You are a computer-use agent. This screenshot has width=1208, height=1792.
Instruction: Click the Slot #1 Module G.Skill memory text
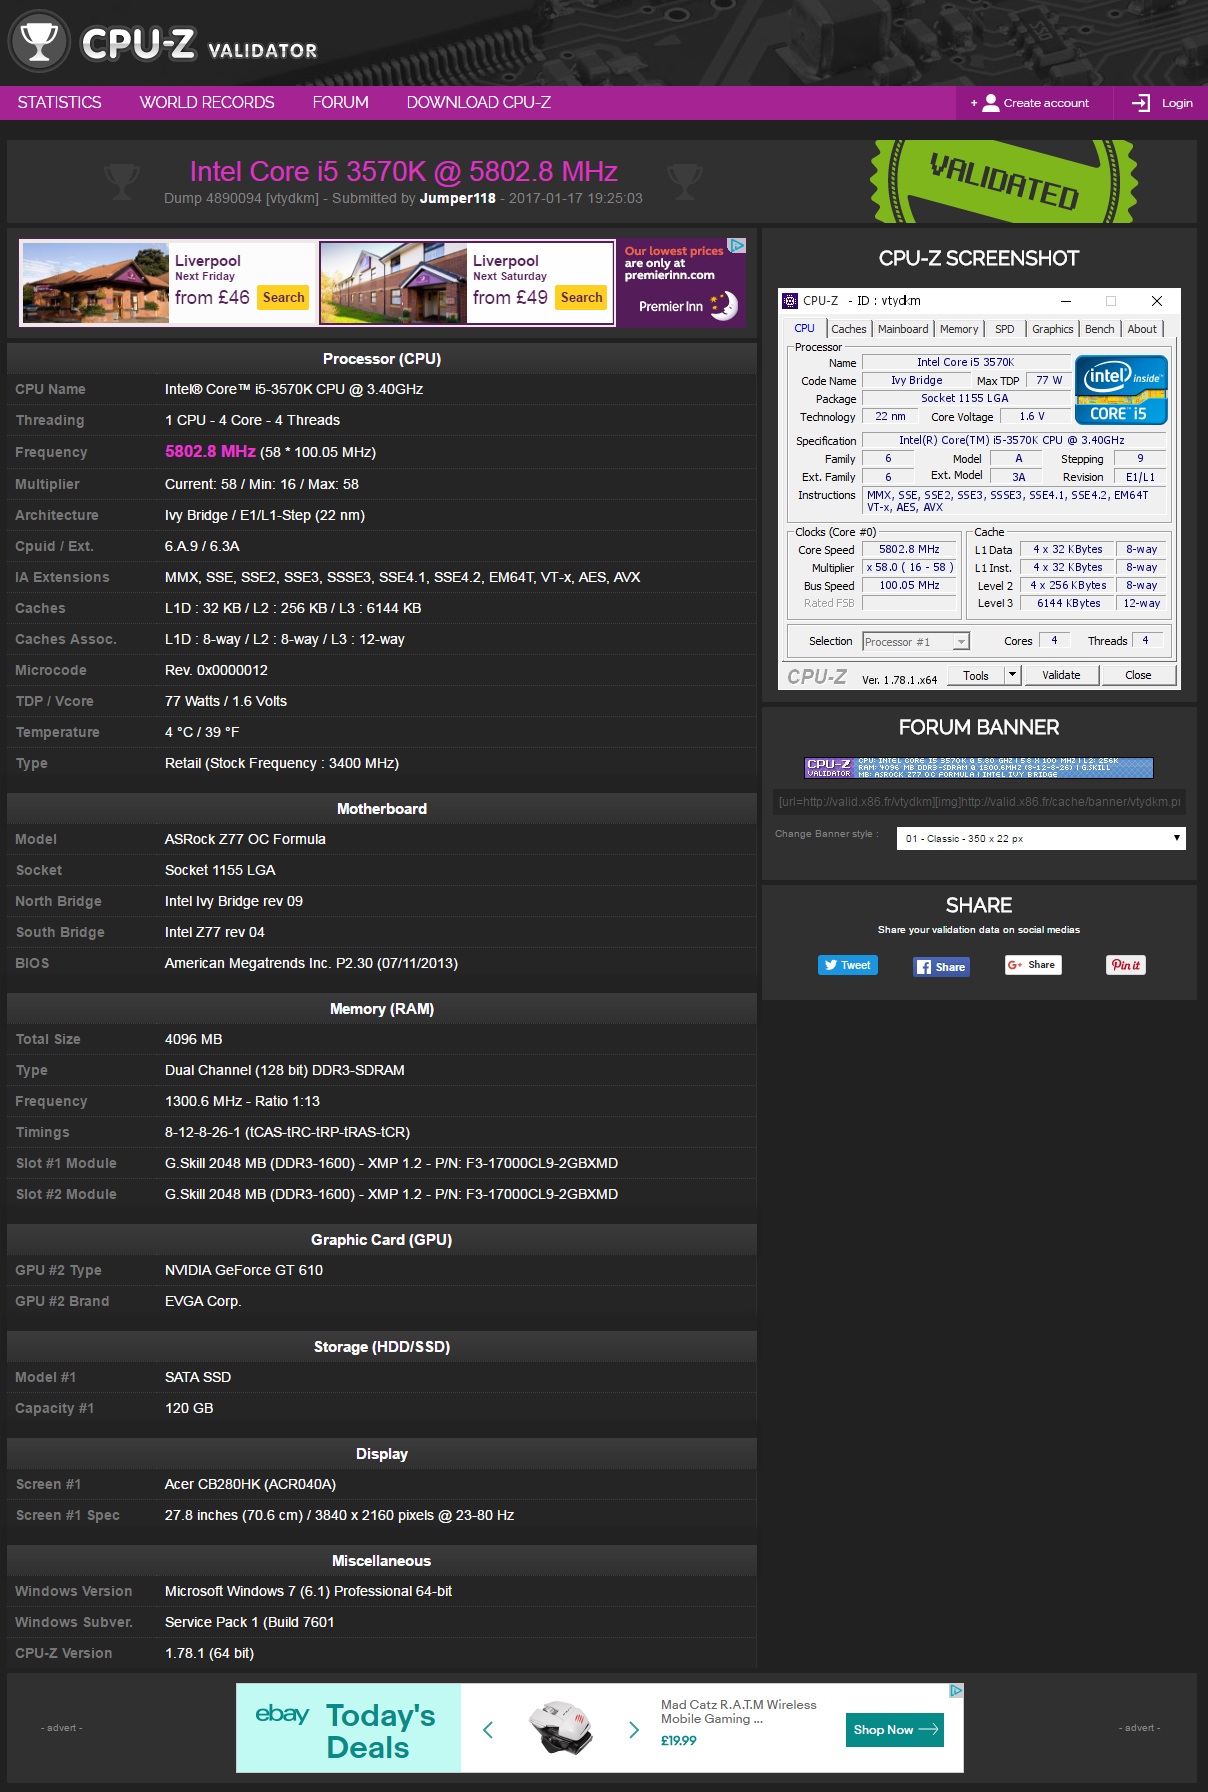[x=391, y=1163]
